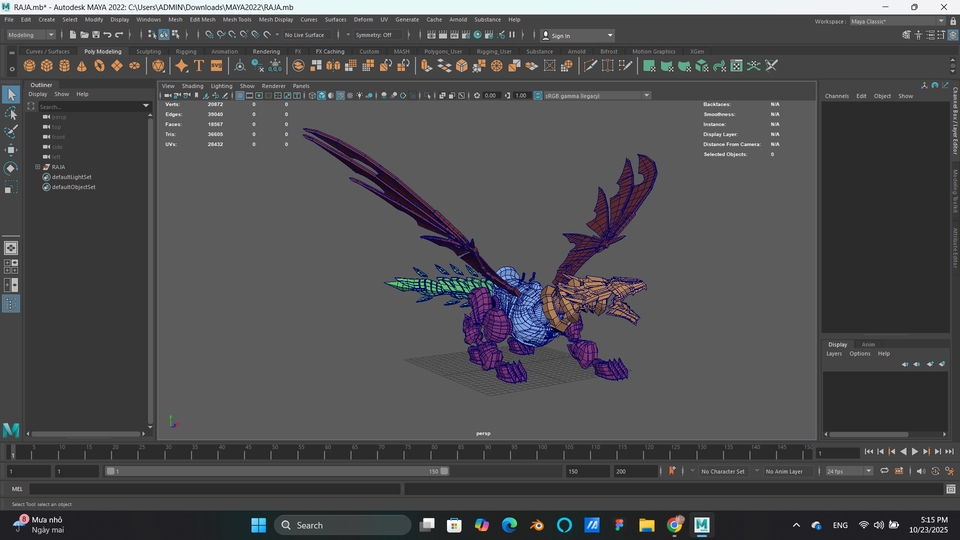Save the scene with the disk icon
960x540 pixels.
pyautogui.click(x=96, y=35)
